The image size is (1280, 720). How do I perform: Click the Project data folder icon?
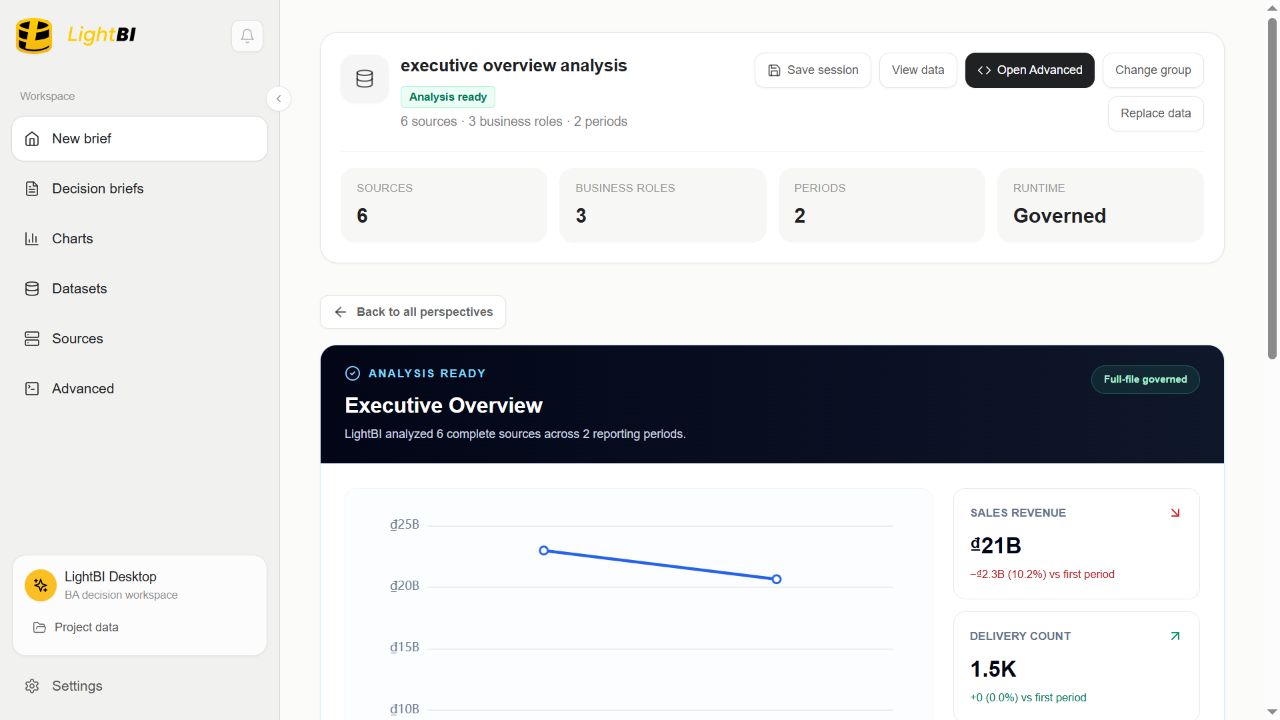pyautogui.click(x=39, y=627)
